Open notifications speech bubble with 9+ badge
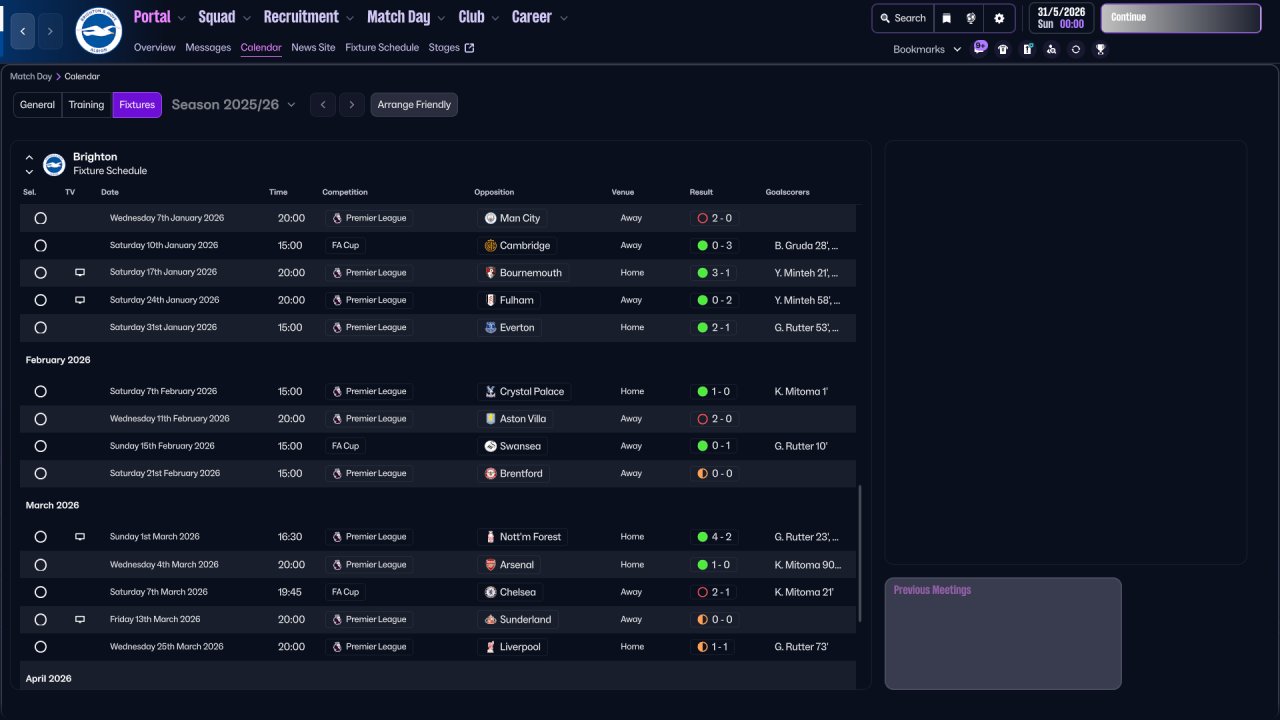This screenshot has width=1280, height=720. point(980,47)
